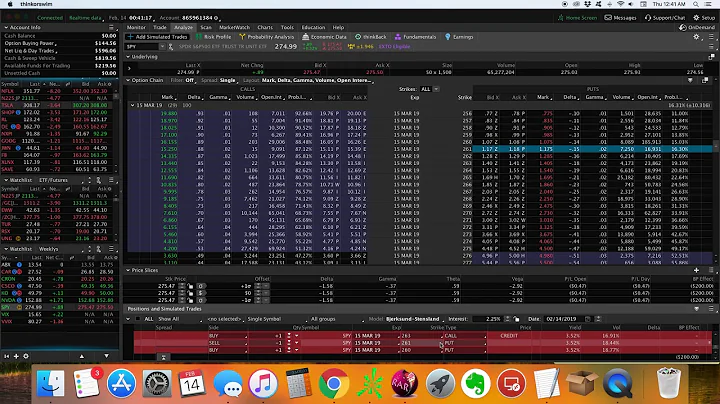Collapse the Underlying section
The width and height of the screenshot is (720, 404).
[128, 57]
